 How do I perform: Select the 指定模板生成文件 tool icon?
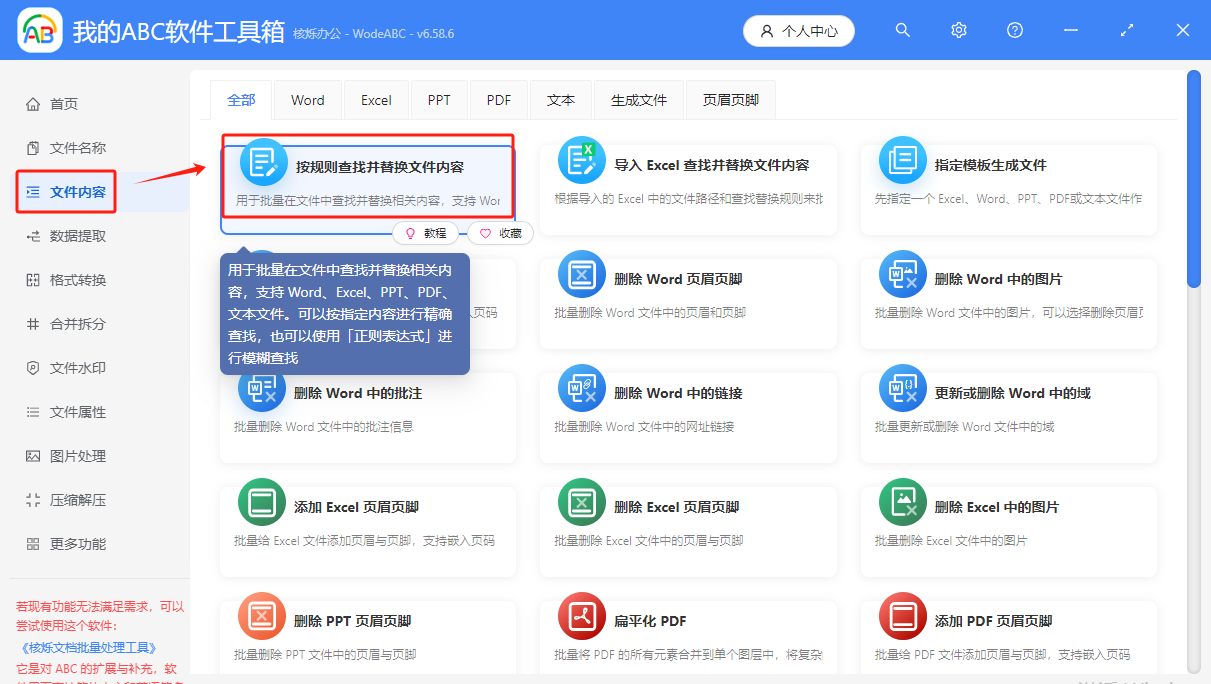(x=902, y=160)
